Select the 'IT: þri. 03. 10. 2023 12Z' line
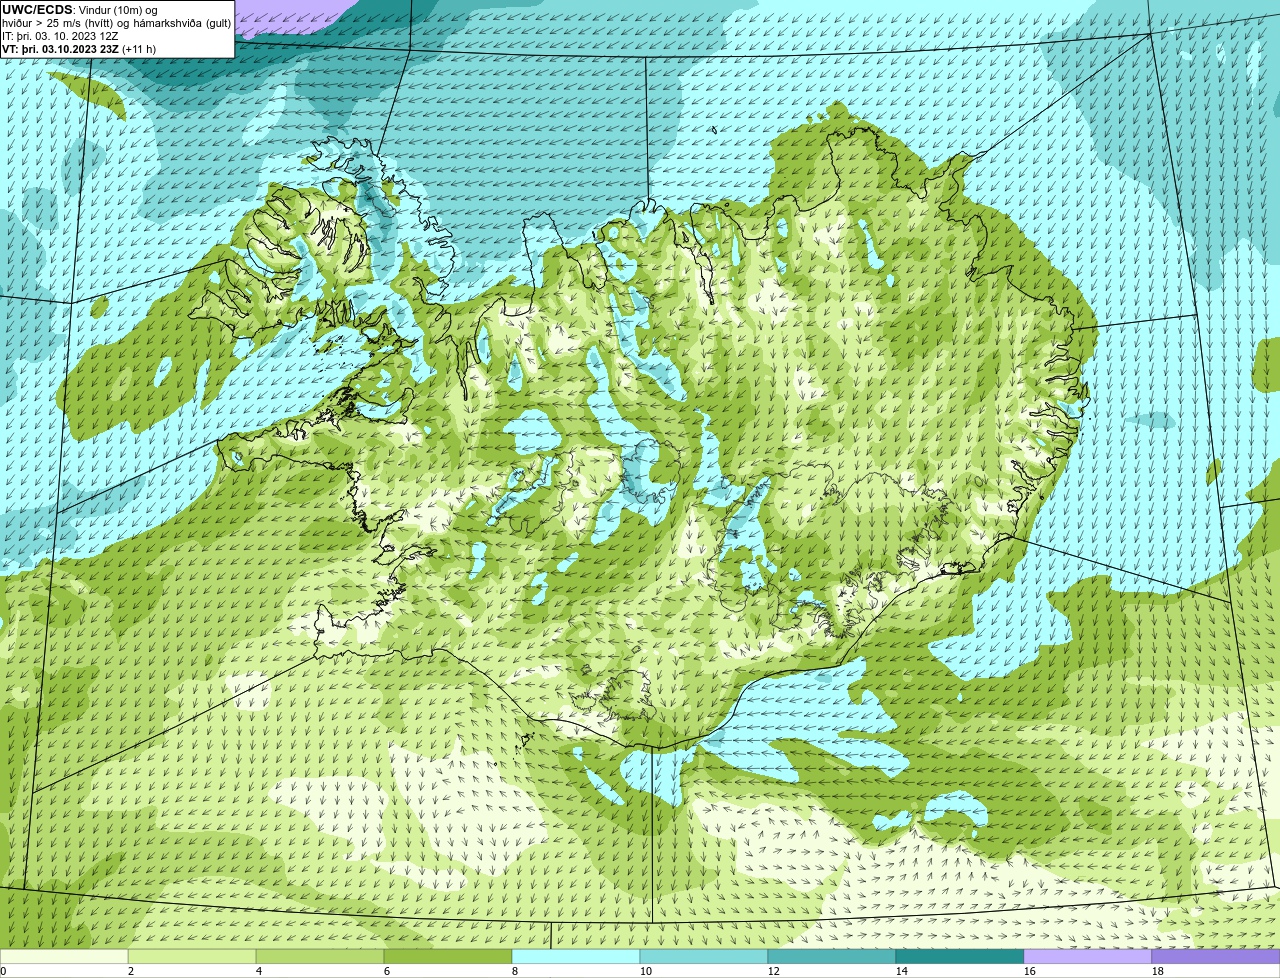 click(60, 36)
